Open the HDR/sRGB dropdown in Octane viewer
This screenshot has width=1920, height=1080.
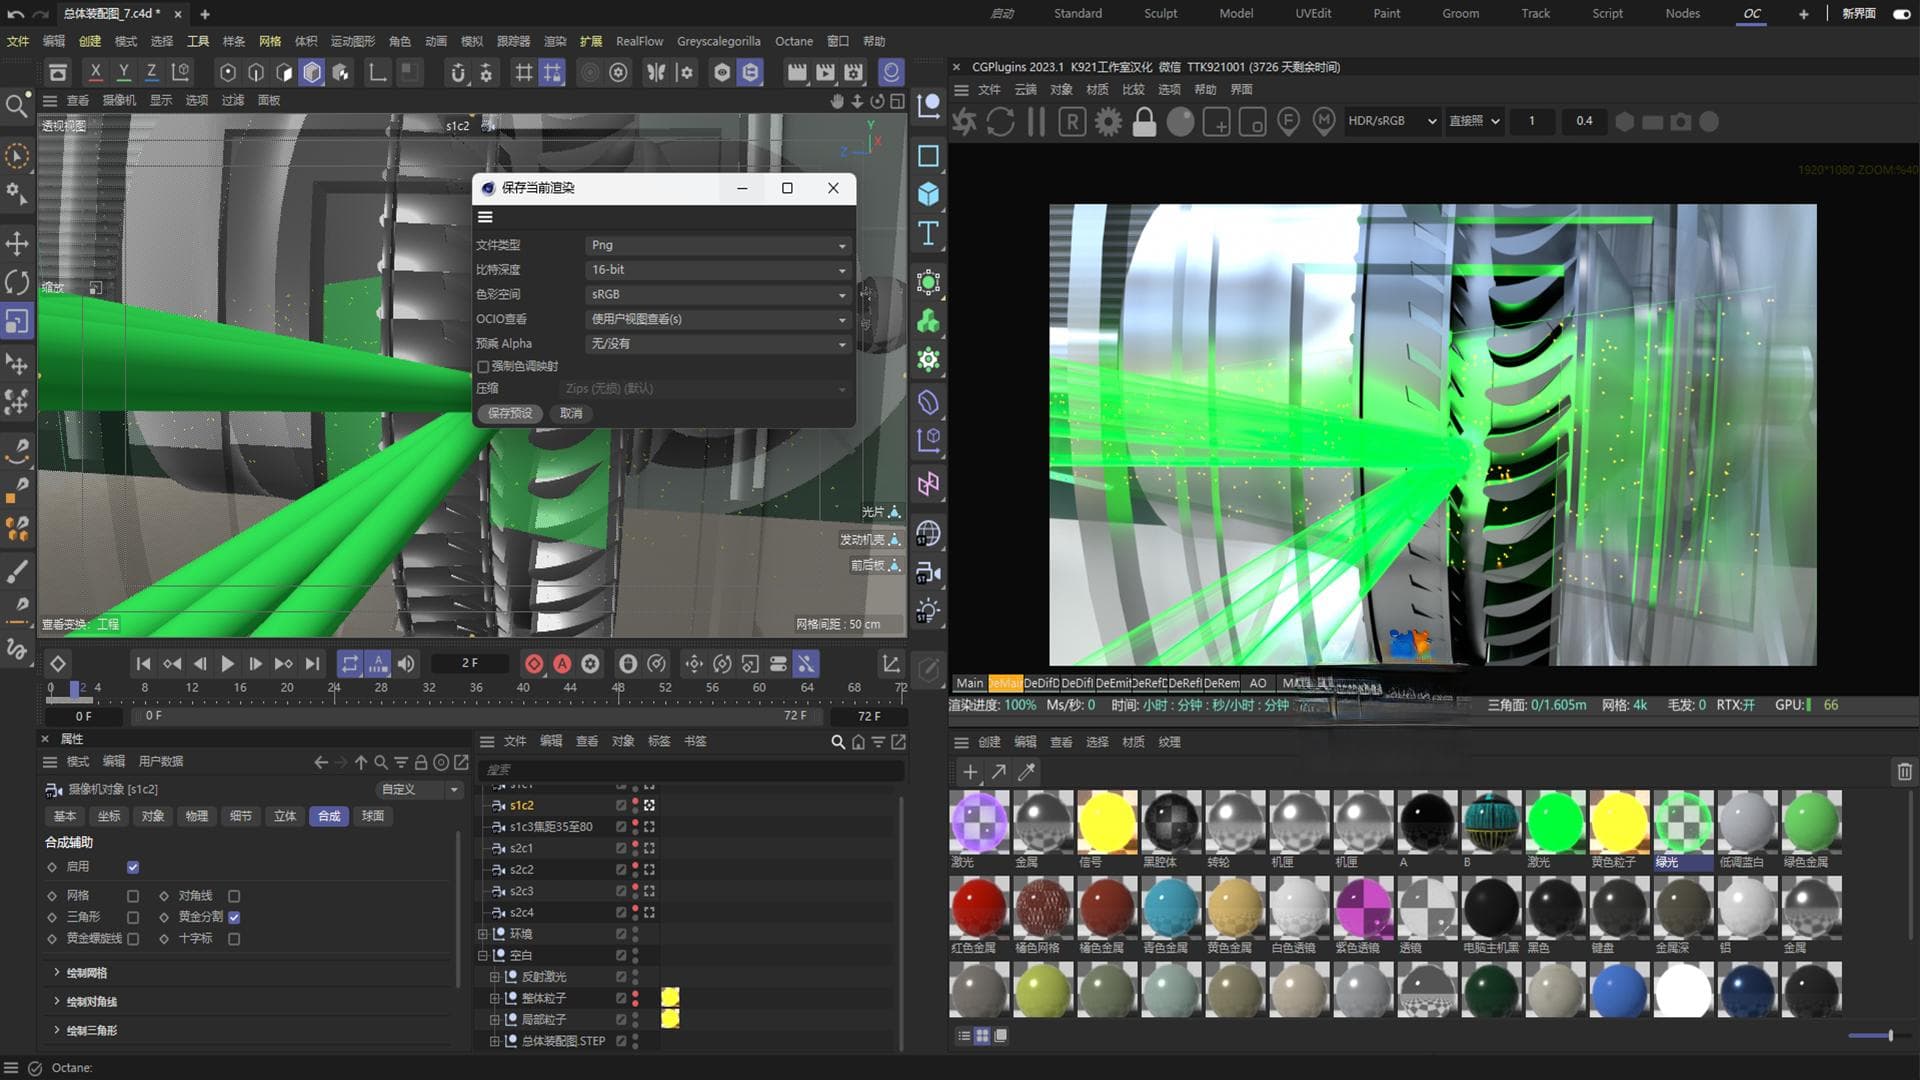1392,121
